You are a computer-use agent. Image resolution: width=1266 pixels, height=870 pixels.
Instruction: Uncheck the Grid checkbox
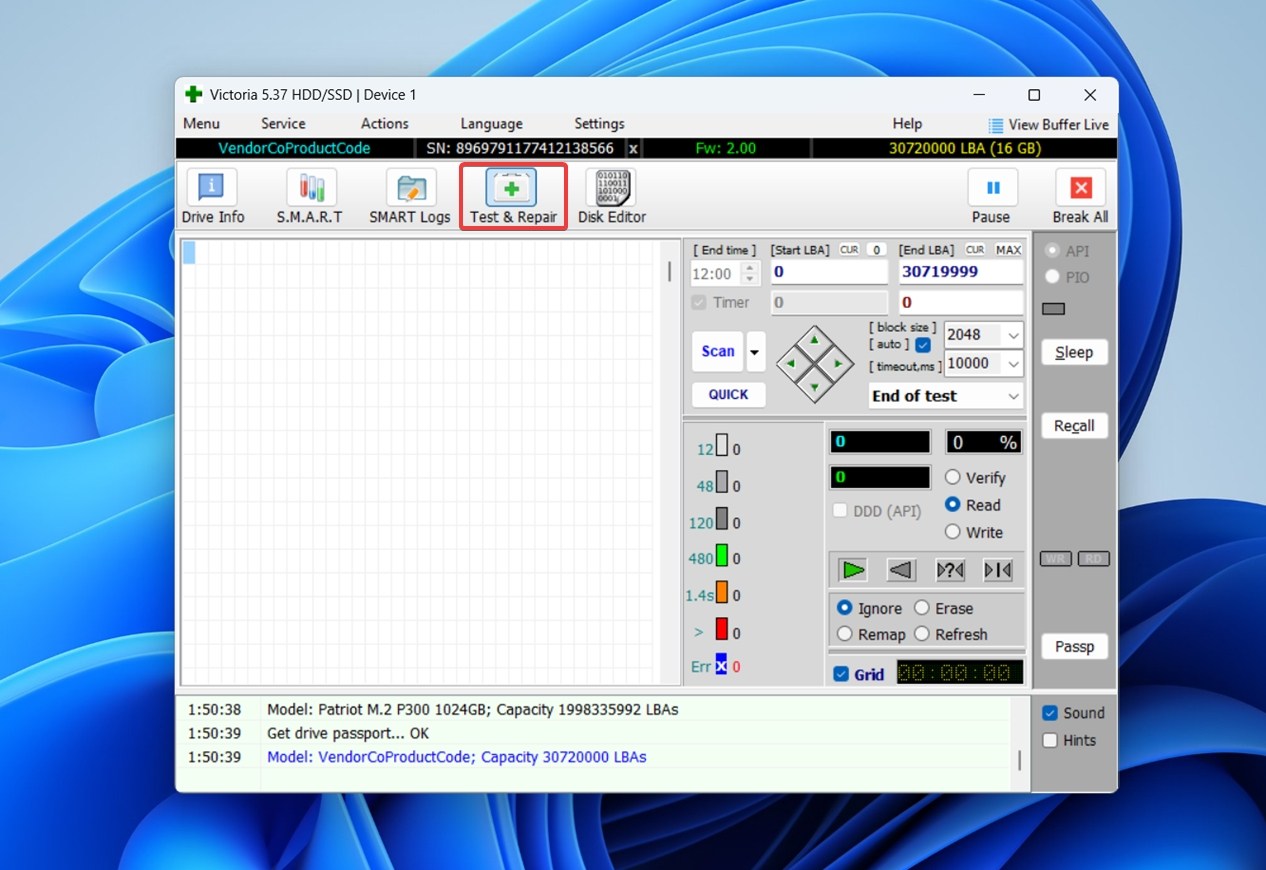pyautogui.click(x=841, y=674)
